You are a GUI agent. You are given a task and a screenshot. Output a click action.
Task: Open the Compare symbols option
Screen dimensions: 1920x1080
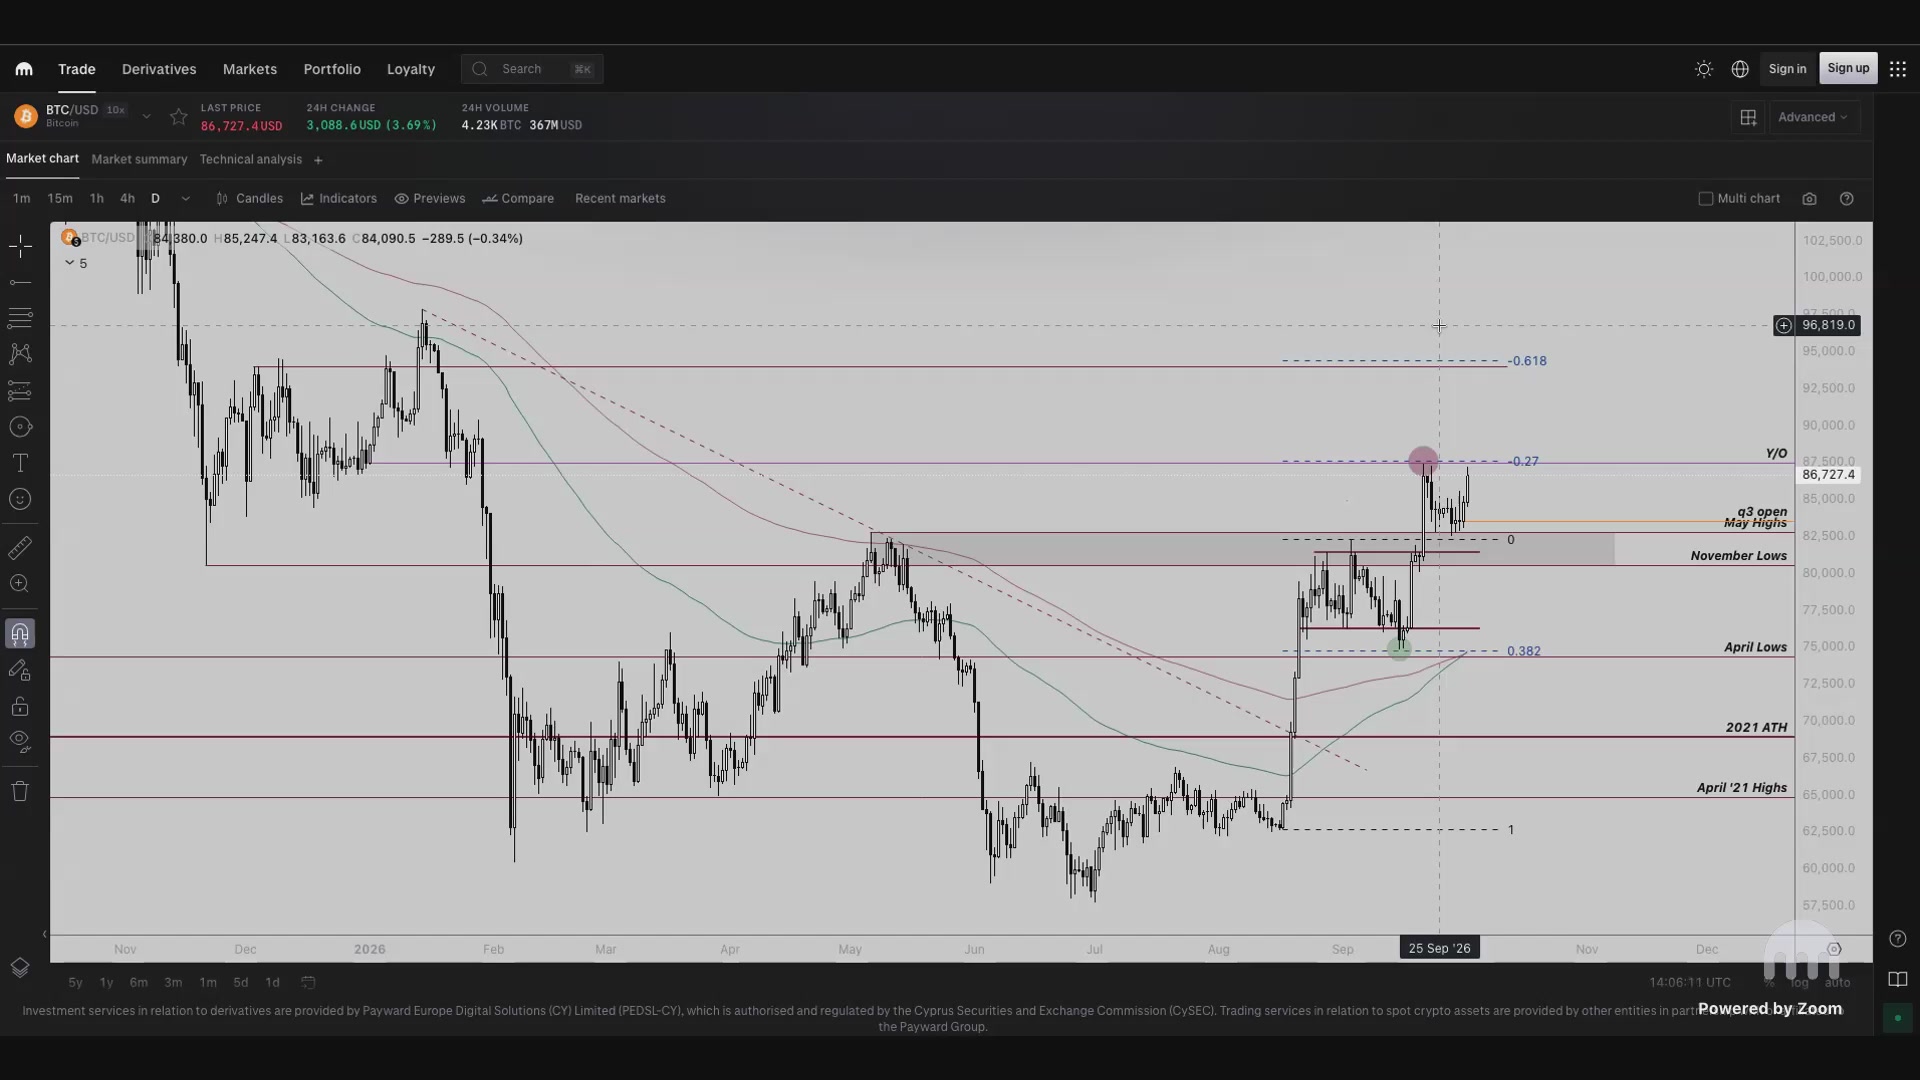pyautogui.click(x=518, y=199)
